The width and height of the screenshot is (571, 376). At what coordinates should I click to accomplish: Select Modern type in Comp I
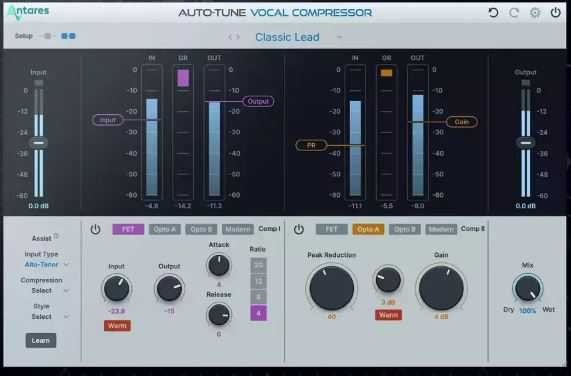click(x=238, y=229)
